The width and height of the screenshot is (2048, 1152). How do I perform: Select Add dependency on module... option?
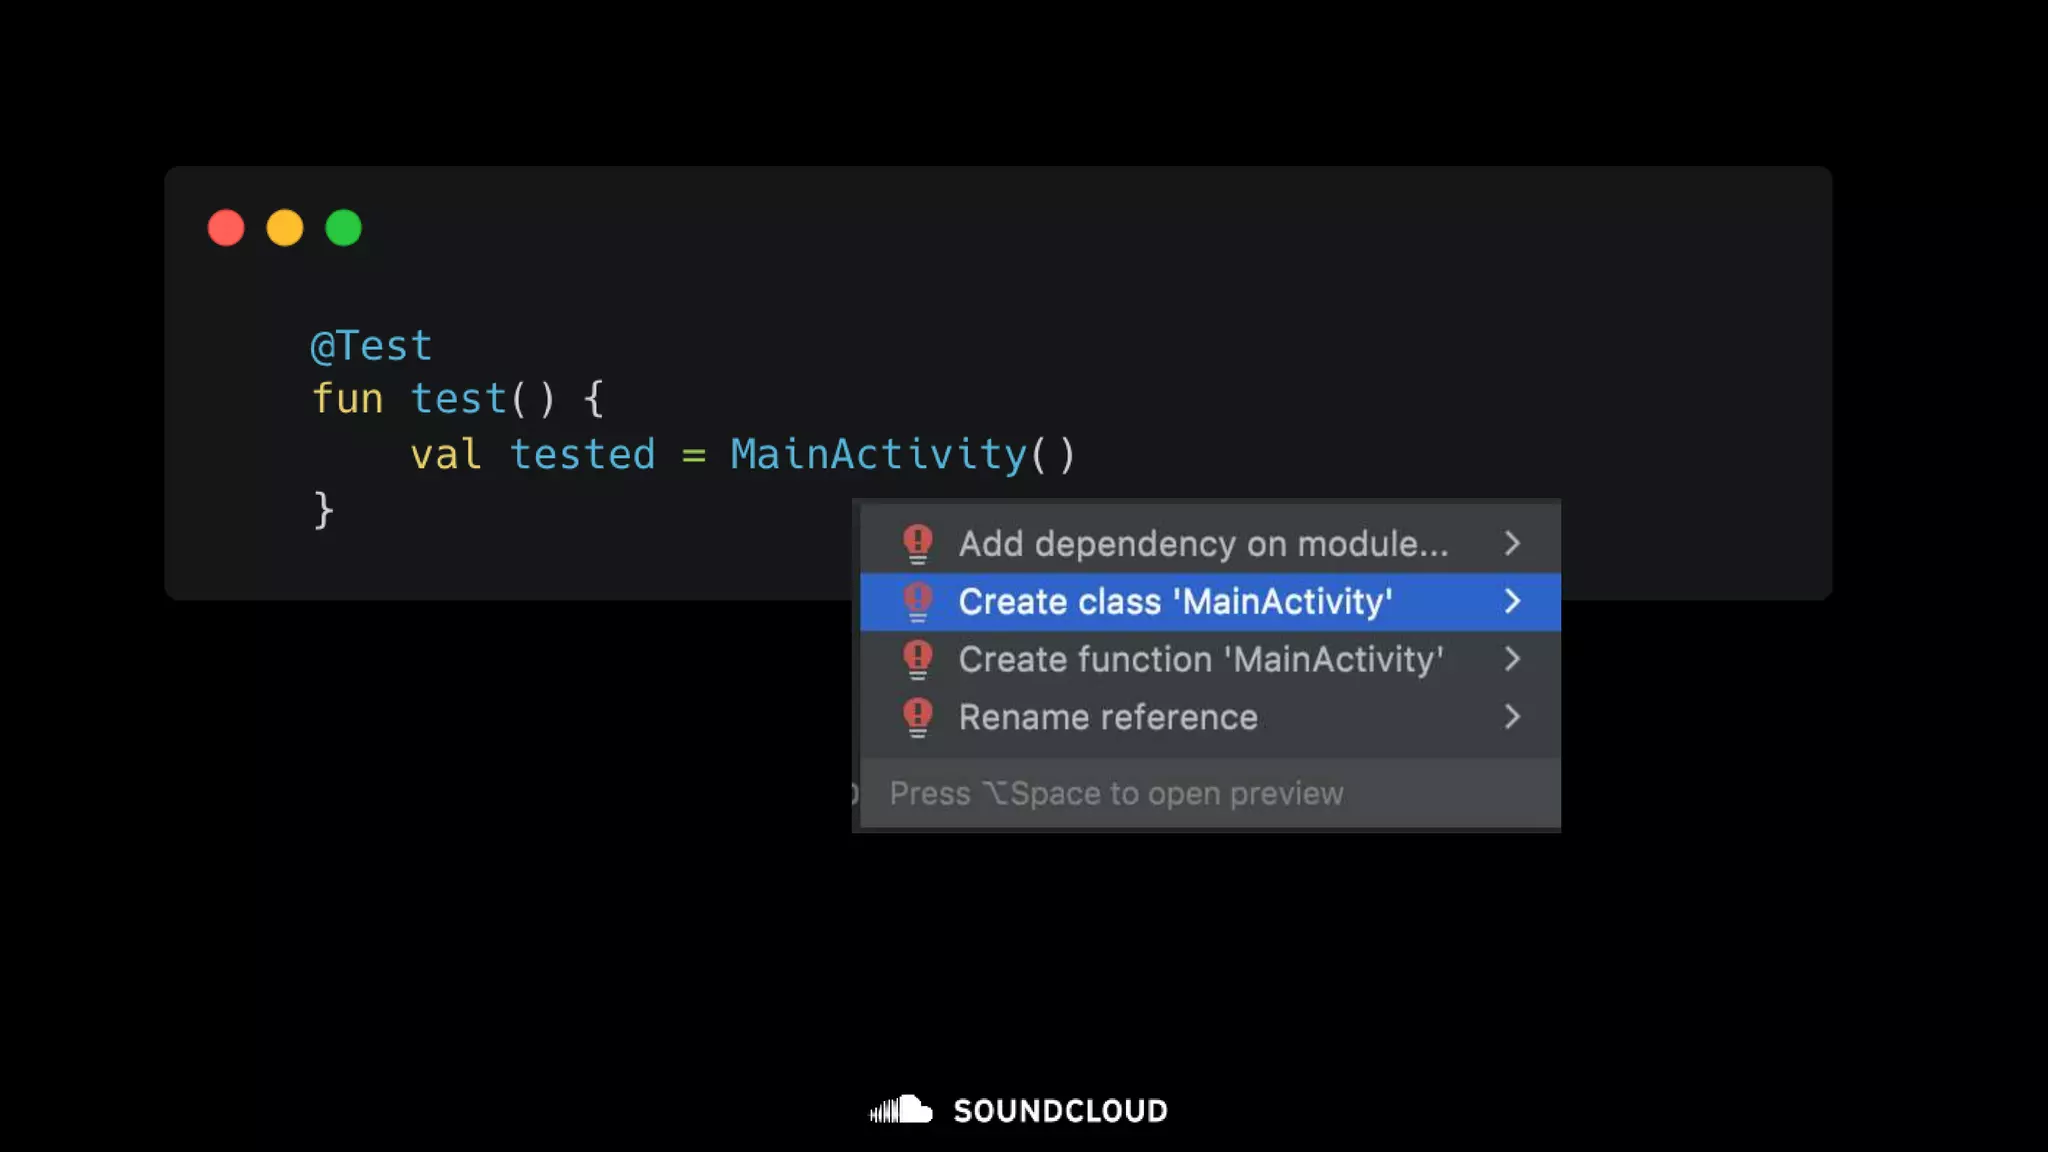pos(1203,544)
